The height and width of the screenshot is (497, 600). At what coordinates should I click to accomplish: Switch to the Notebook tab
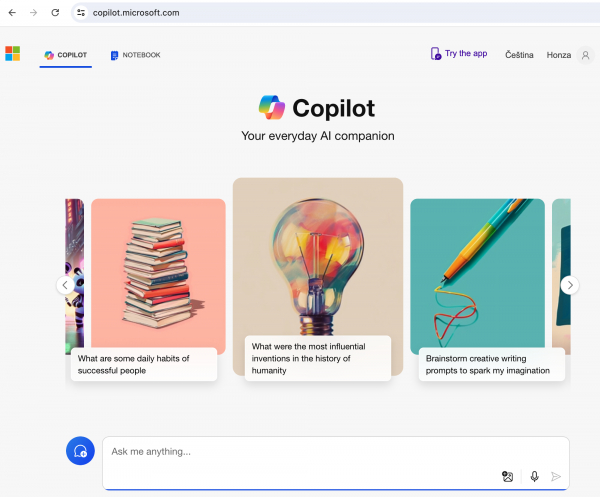coord(135,55)
